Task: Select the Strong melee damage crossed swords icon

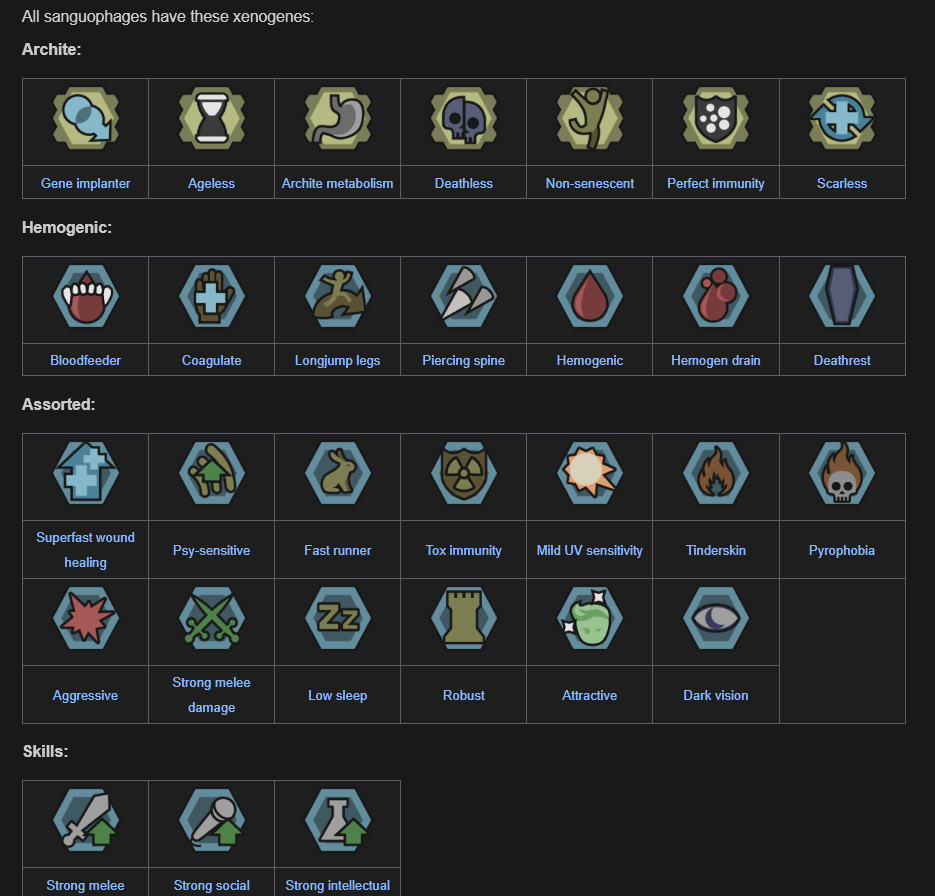Action: 211,618
